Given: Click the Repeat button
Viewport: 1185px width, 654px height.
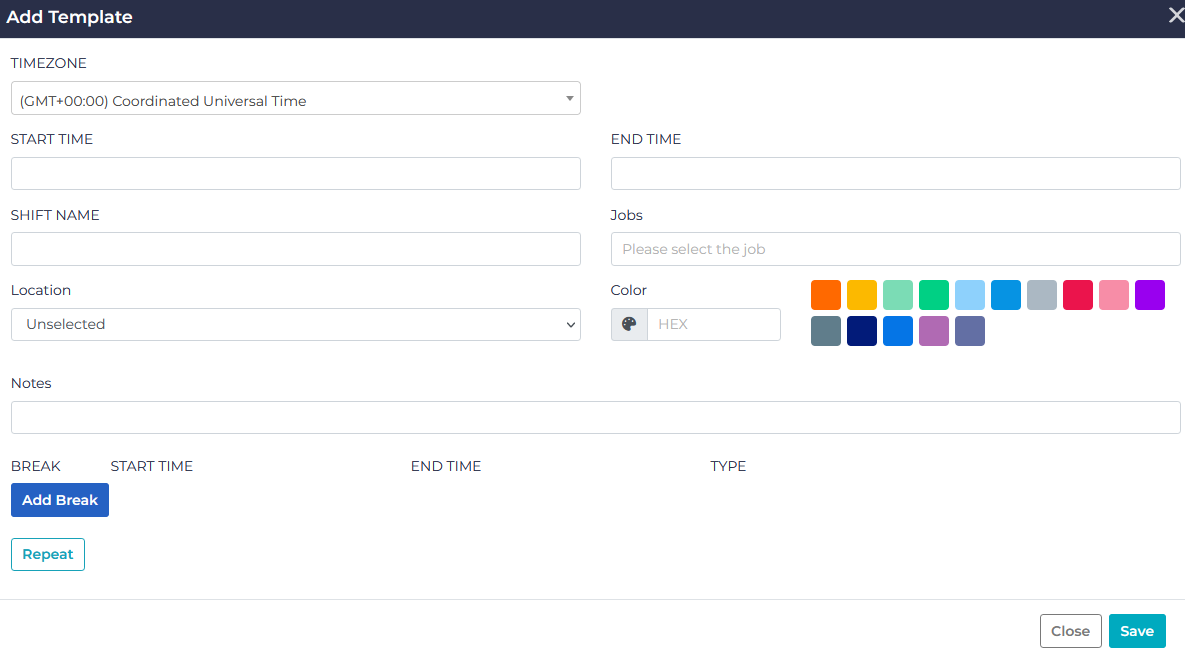Looking at the screenshot, I should pos(47,552).
